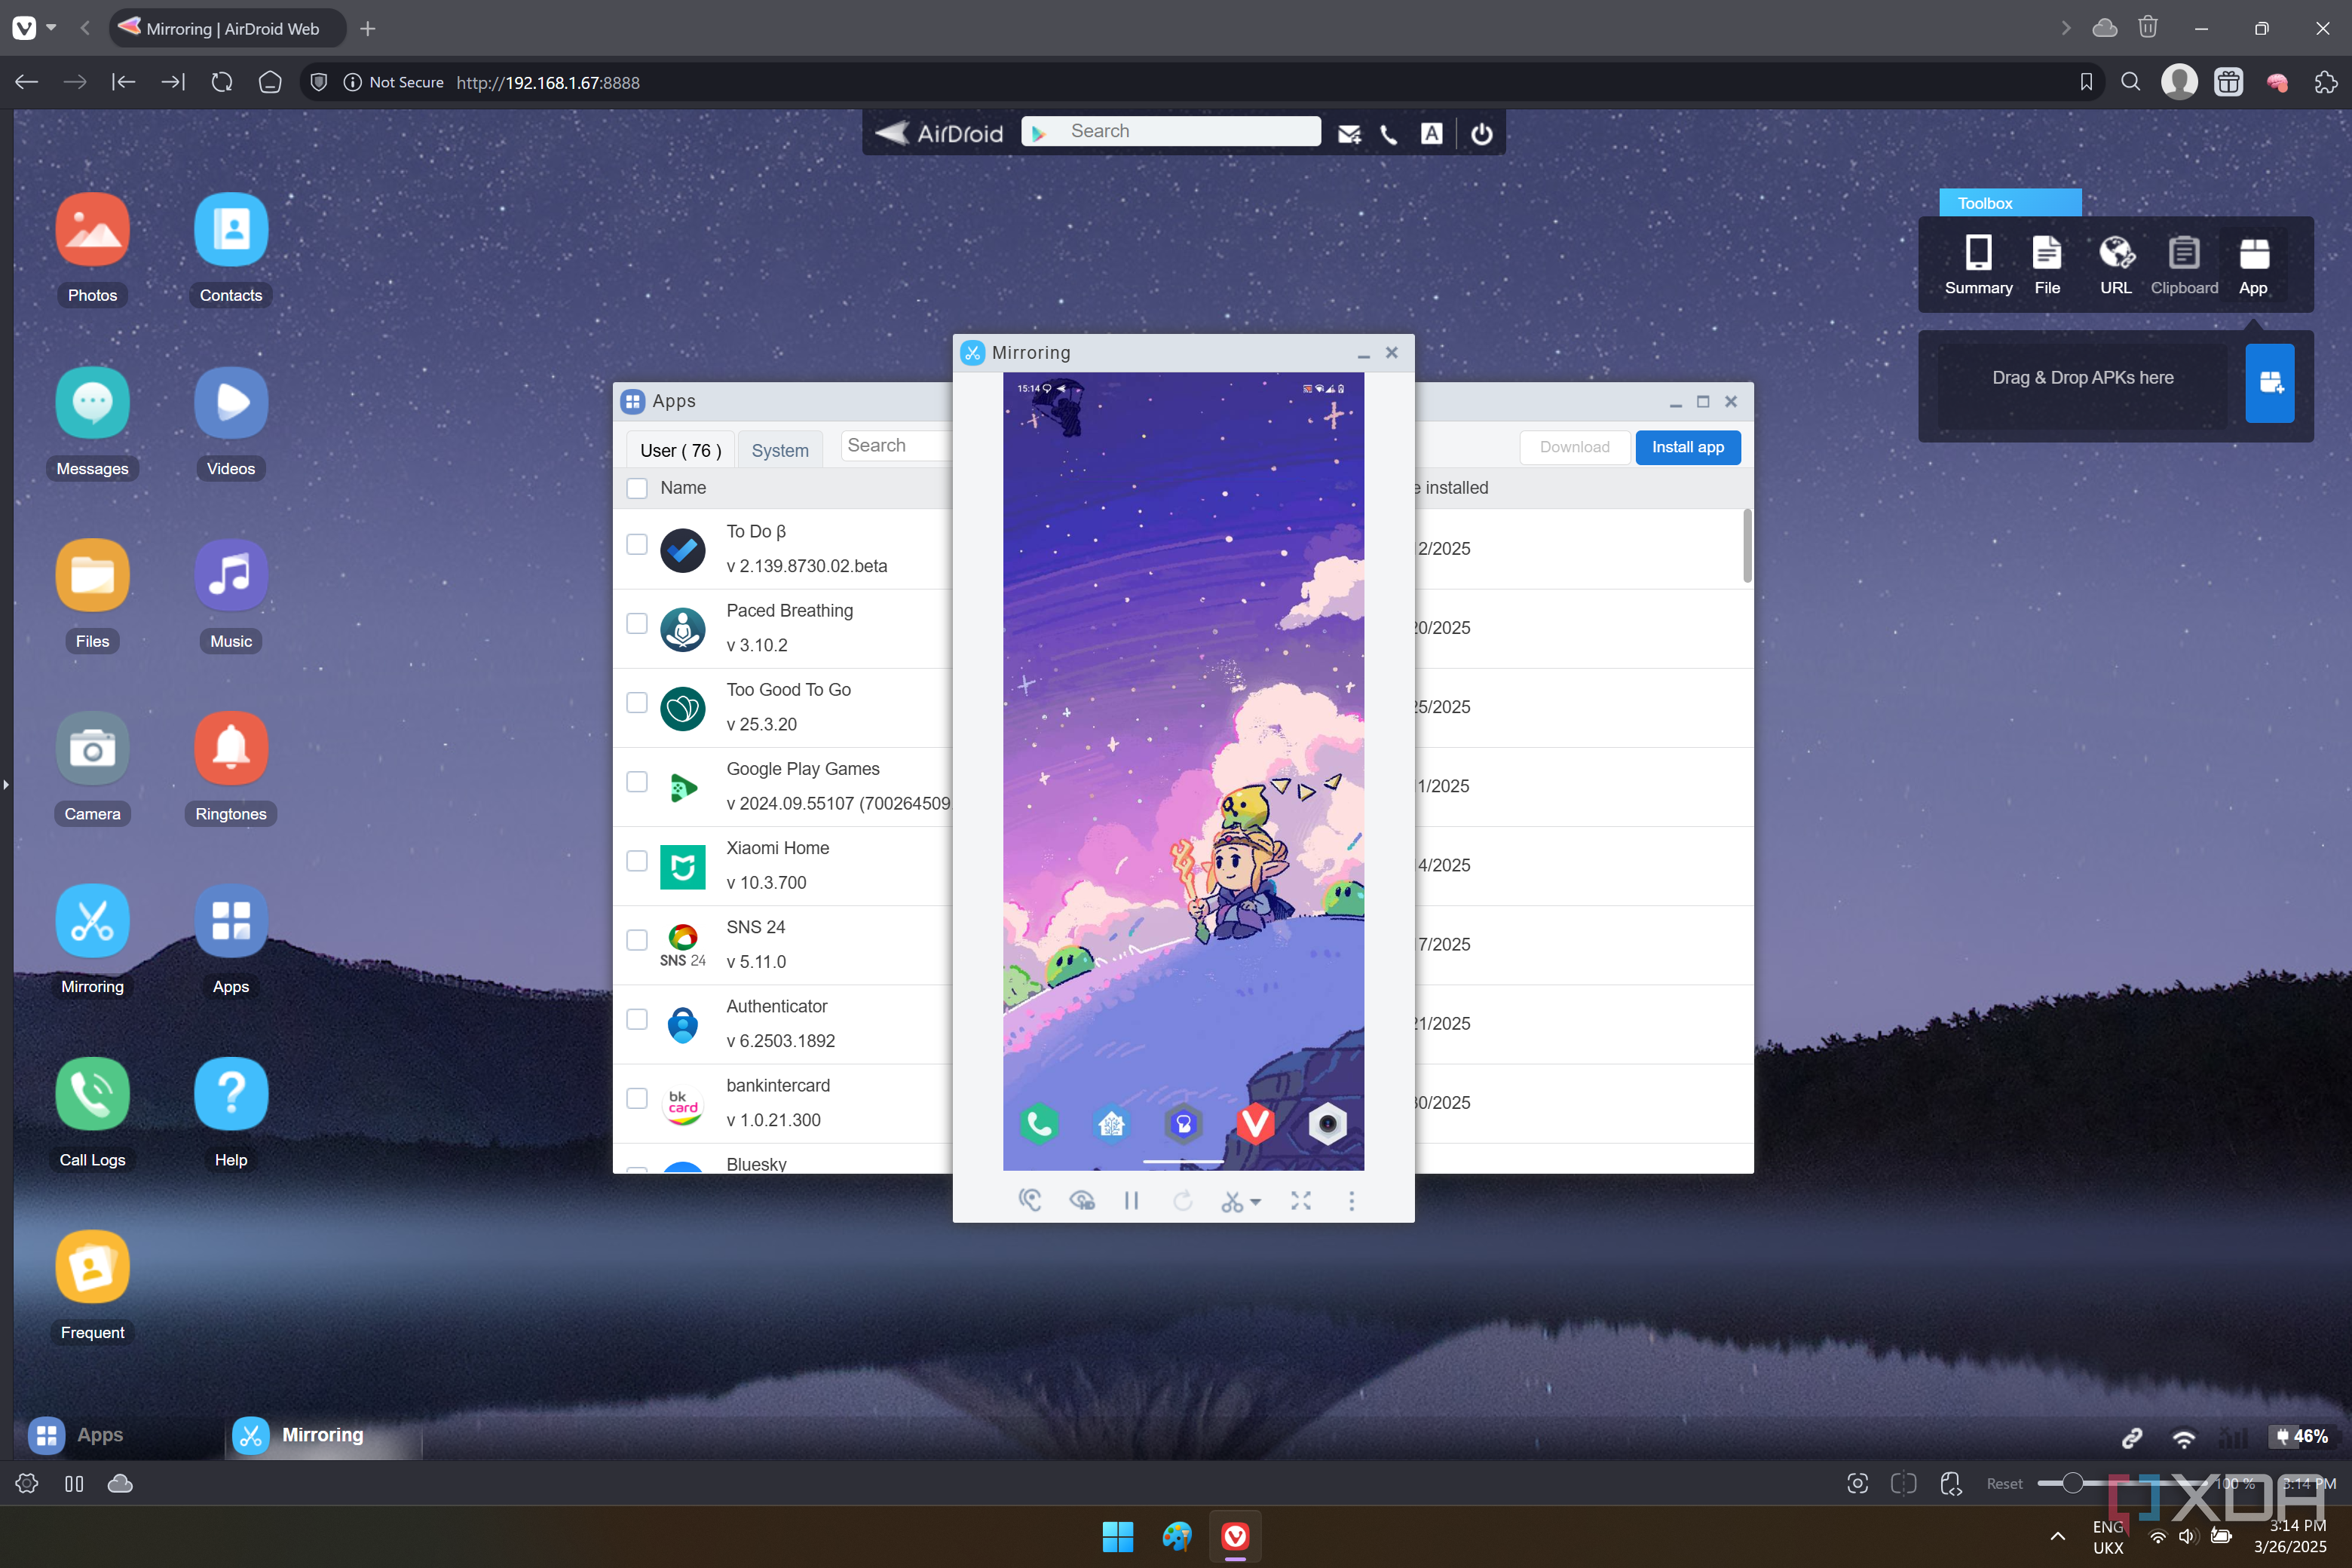Select the Toolbox App tab
The width and height of the screenshot is (2352, 1568).
2253,265
